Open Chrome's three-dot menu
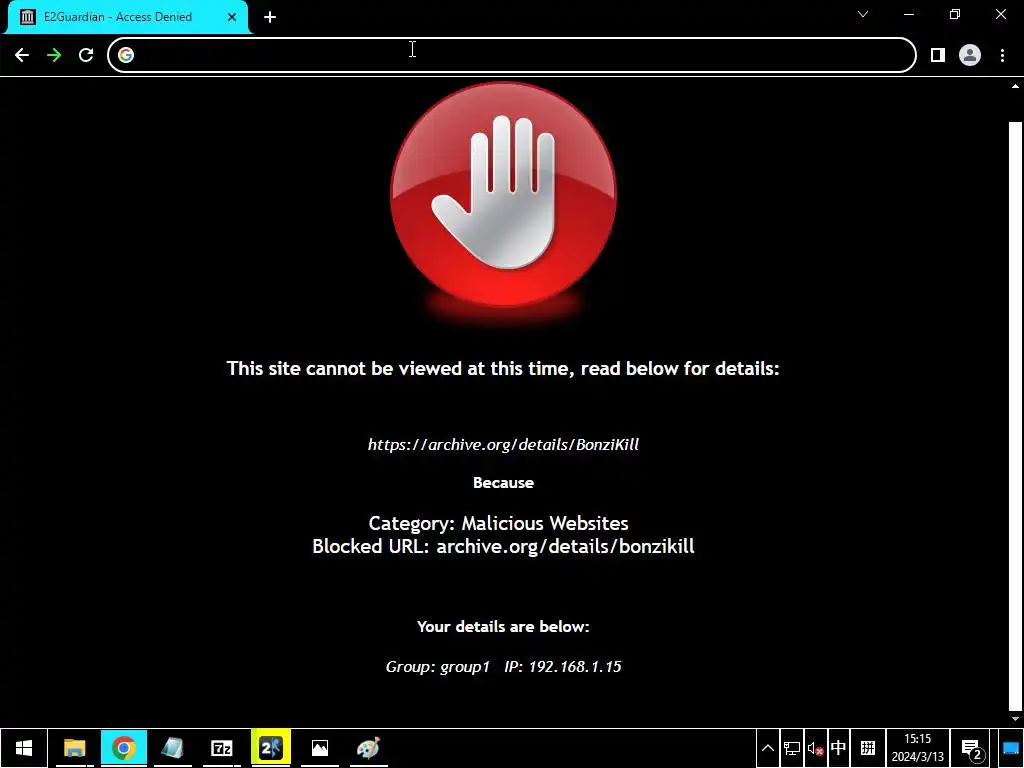Image resolution: width=1024 pixels, height=768 pixels. [1002, 55]
